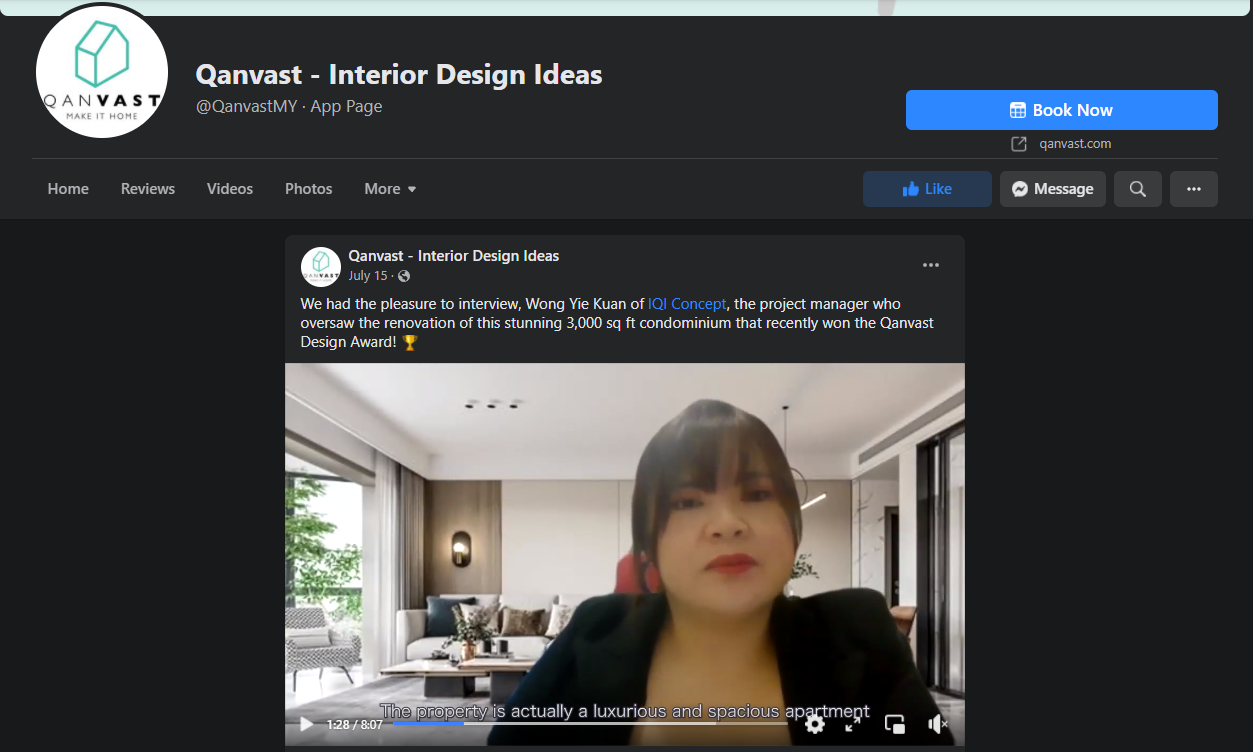The image size is (1253, 752).
Task: Send a Message to the page
Action: coord(1052,189)
